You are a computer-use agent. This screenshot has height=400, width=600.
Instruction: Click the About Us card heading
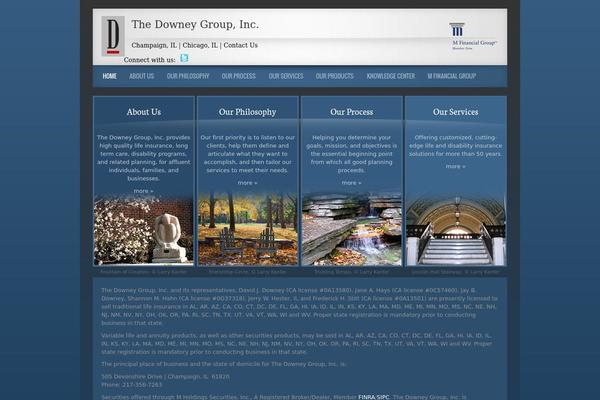[144, 112]
